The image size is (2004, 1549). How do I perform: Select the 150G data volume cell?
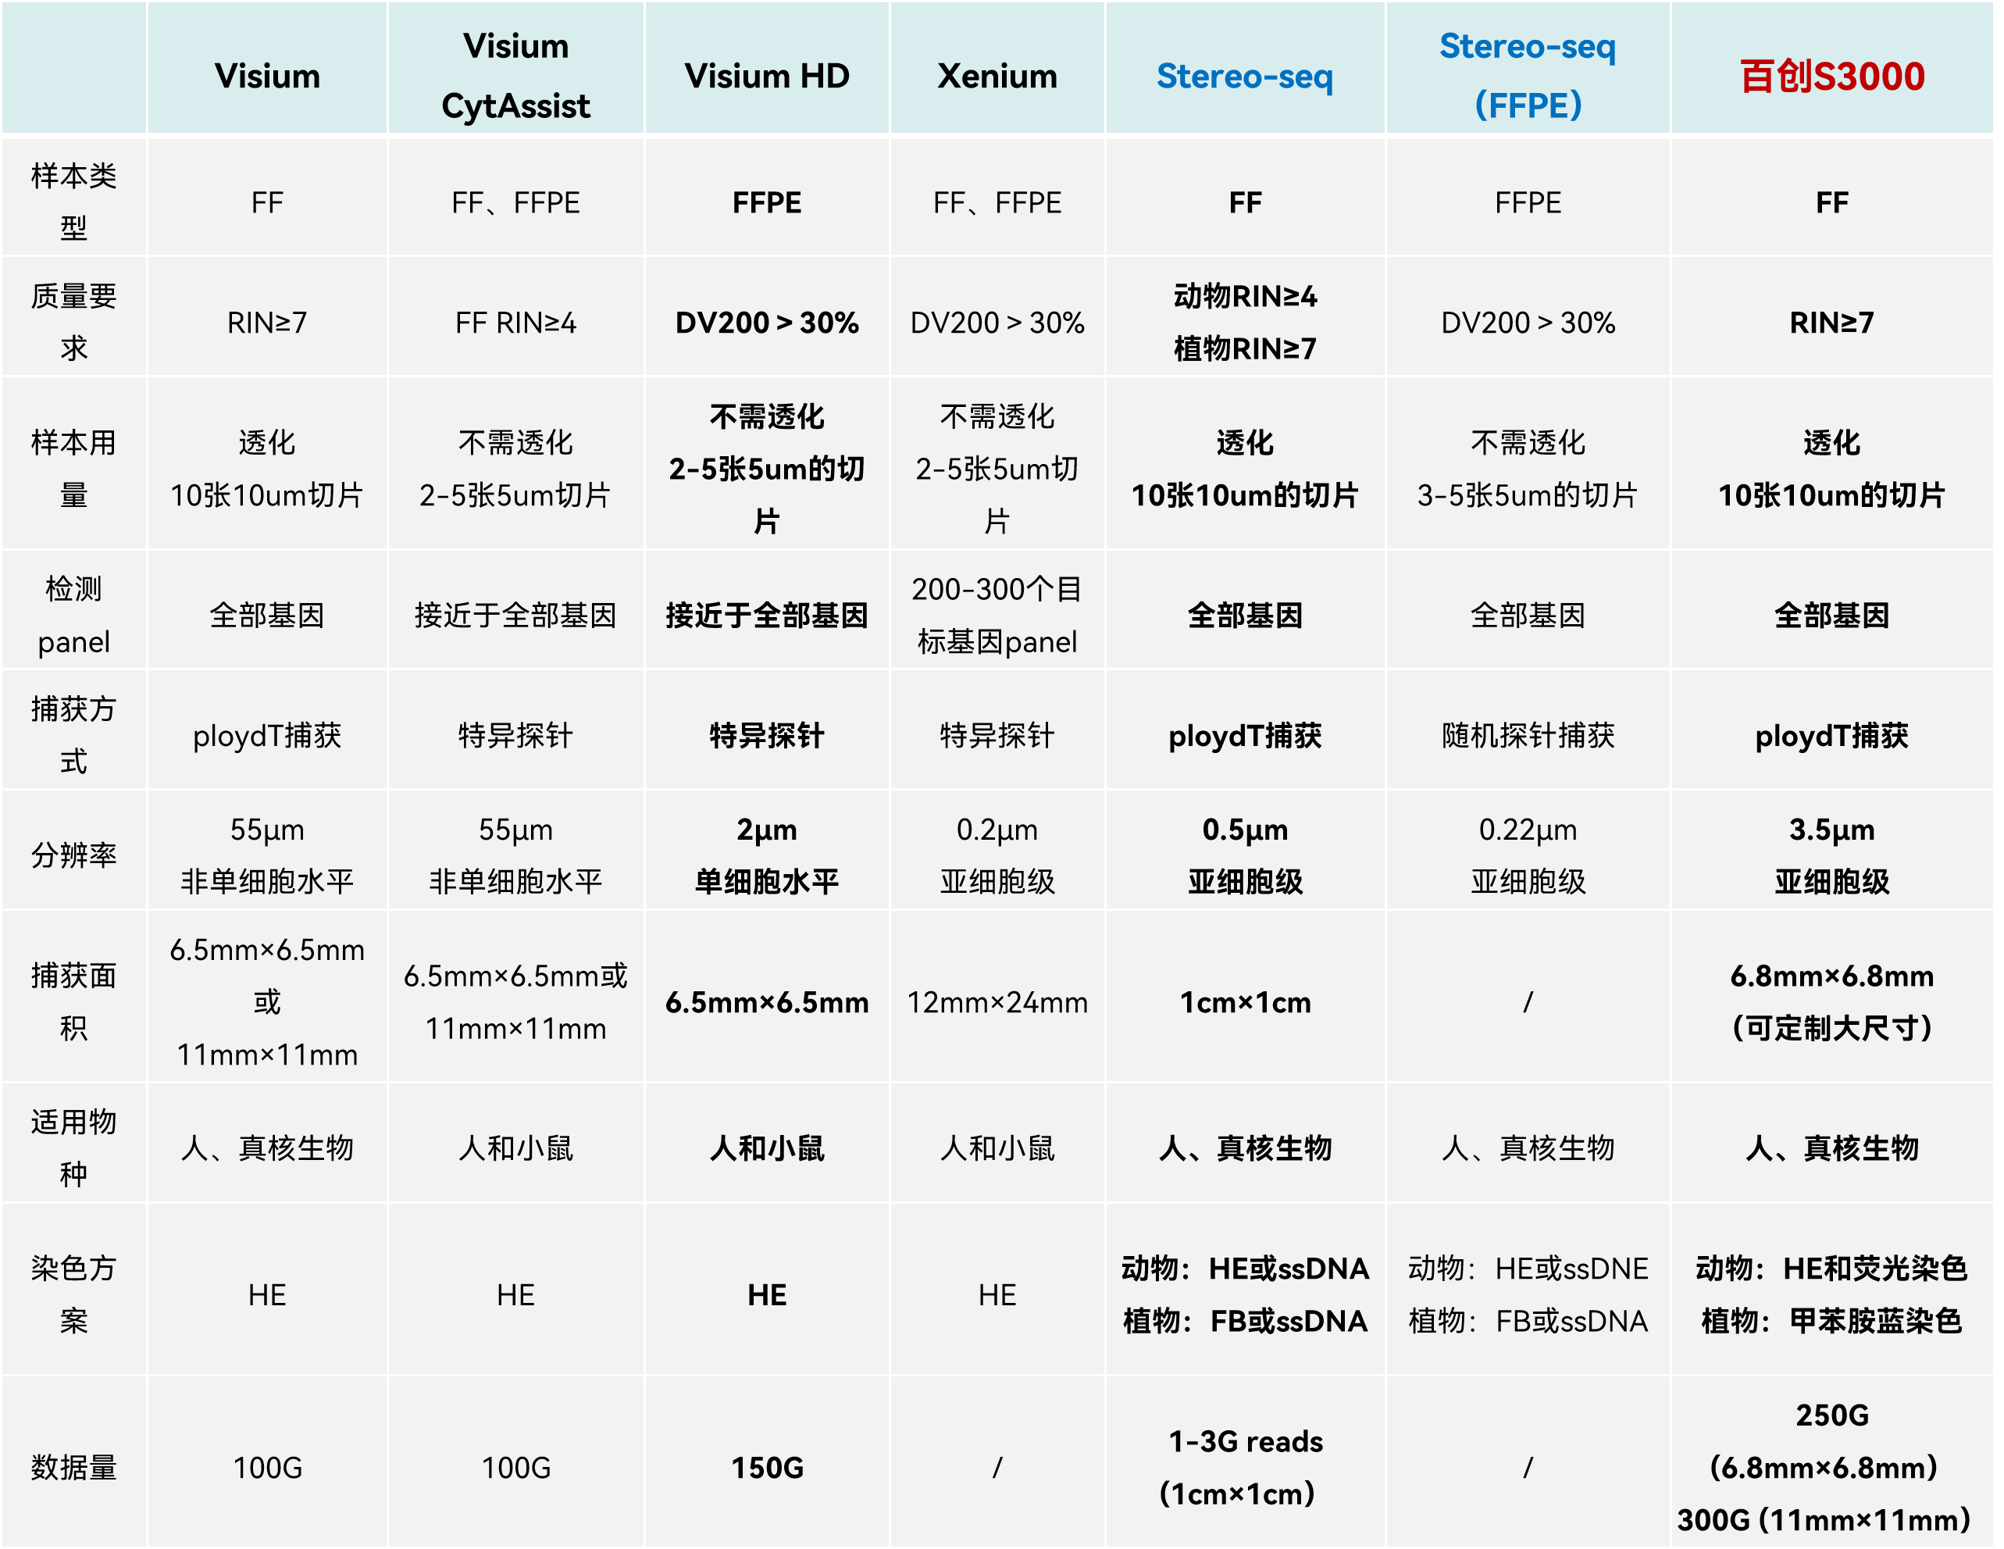click(766, 1467)
